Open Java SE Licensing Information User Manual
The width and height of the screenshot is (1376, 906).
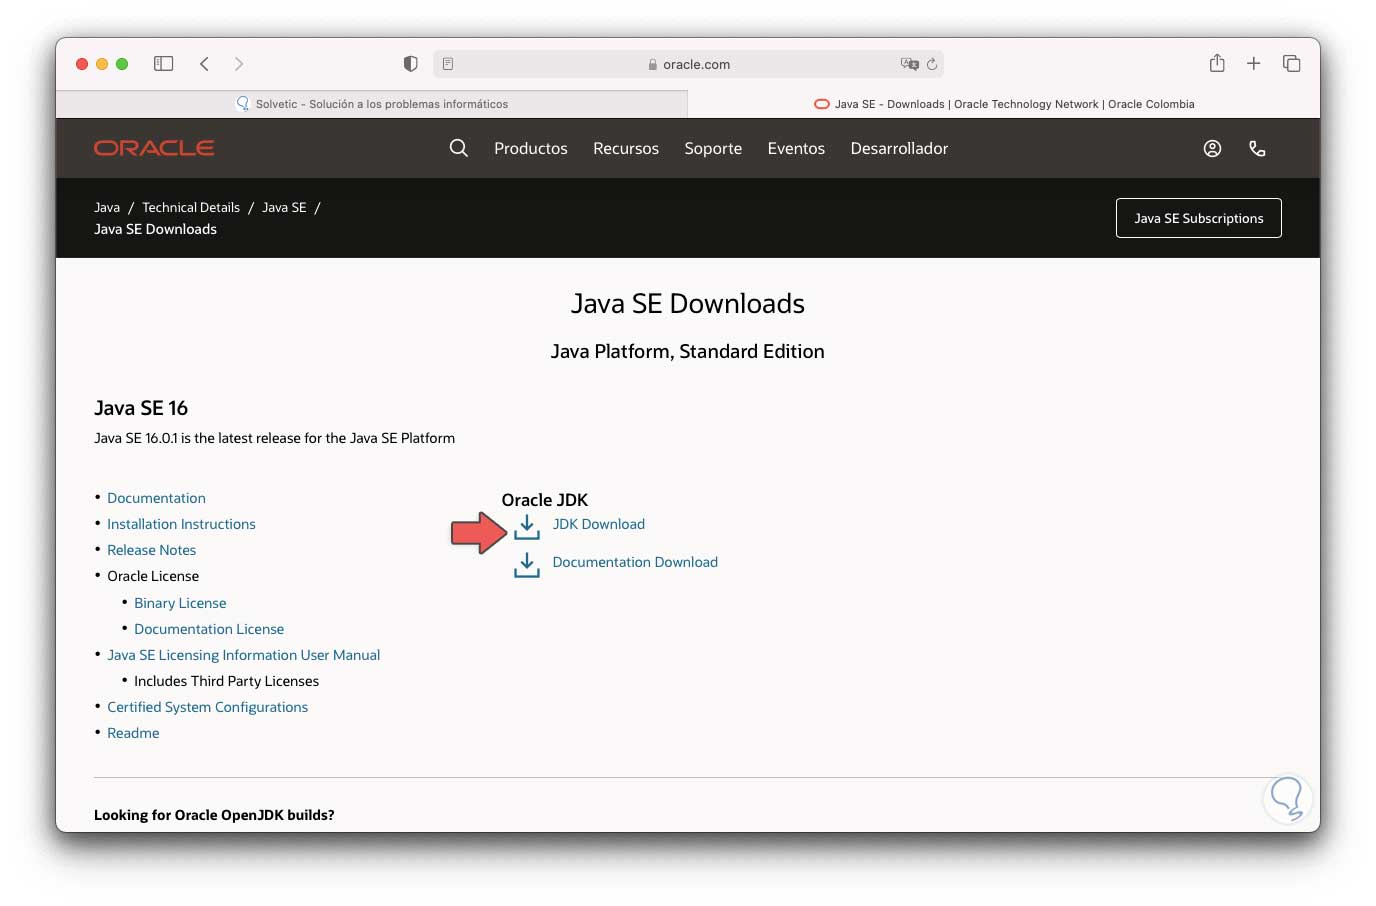coord(243,655)
